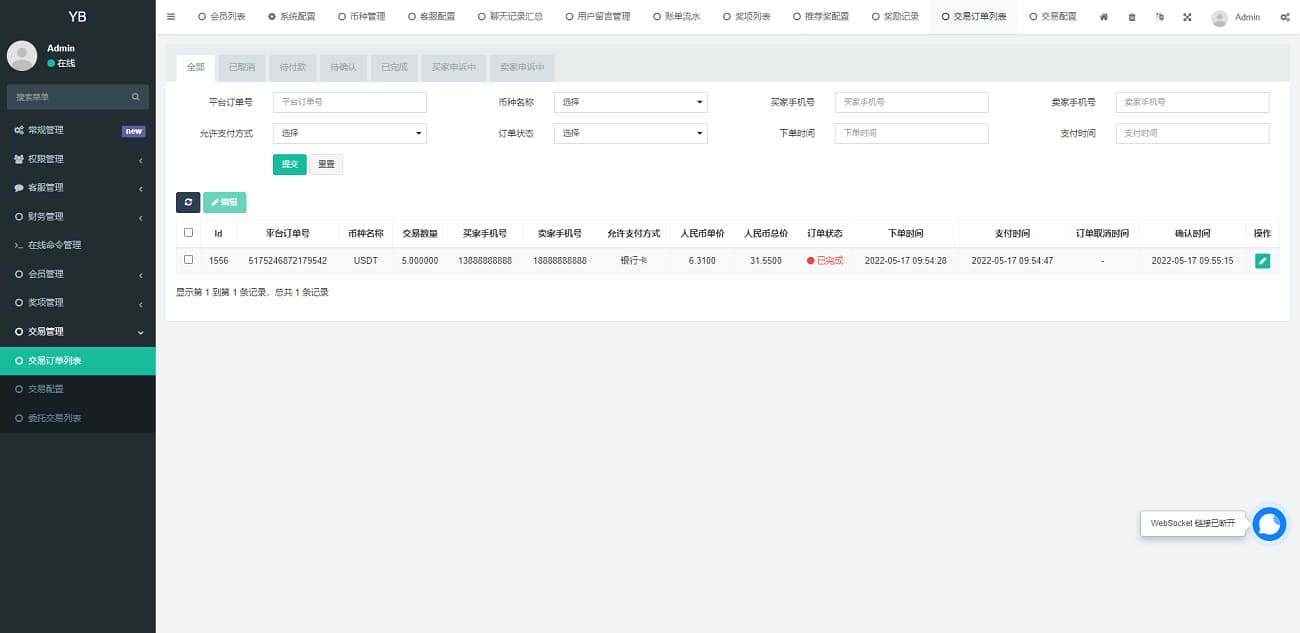
Task: Click the dark refresh button above table
Action: (x=188, y=202)
